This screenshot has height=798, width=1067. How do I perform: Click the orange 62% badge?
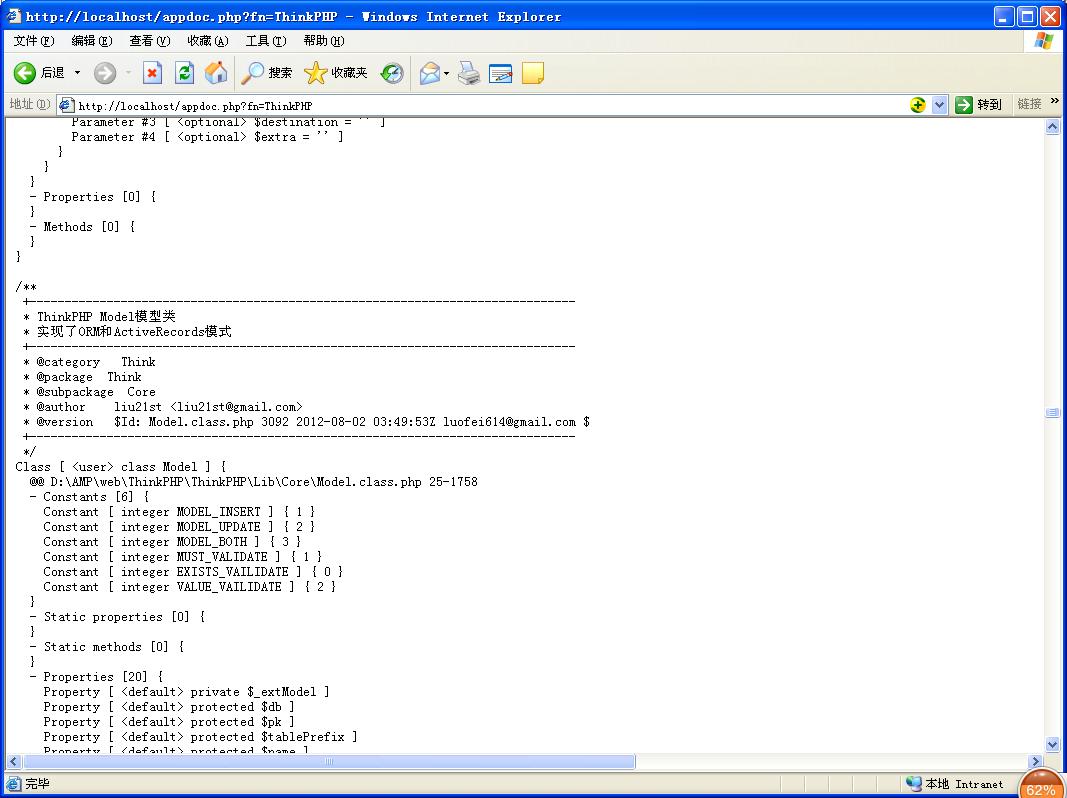point(1041,784)
